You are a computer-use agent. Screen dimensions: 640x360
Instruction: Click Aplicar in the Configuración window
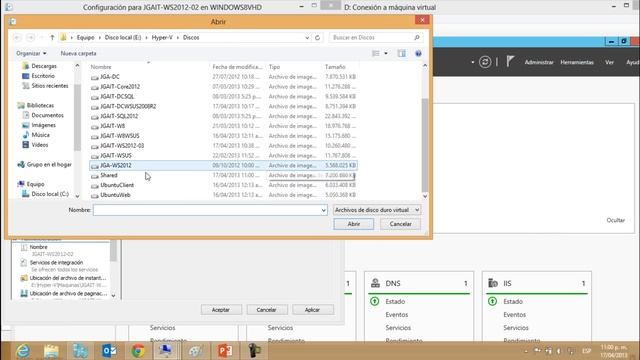[x=312, y=310]
